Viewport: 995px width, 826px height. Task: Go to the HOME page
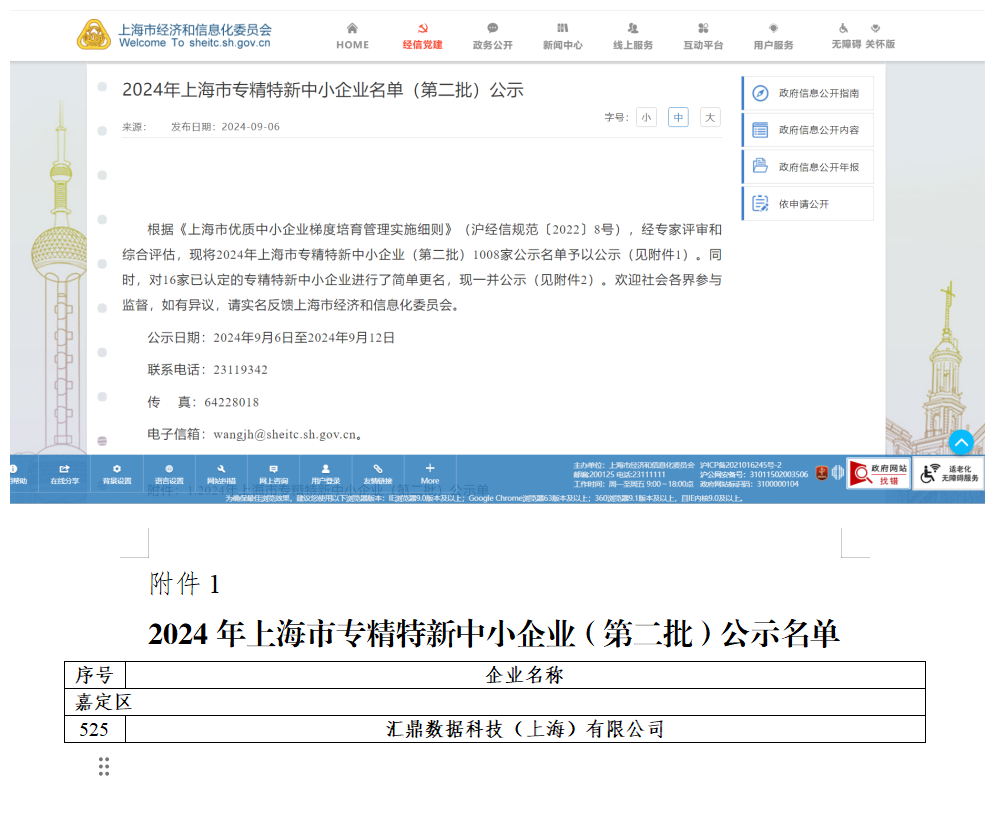tap(352, 36)
